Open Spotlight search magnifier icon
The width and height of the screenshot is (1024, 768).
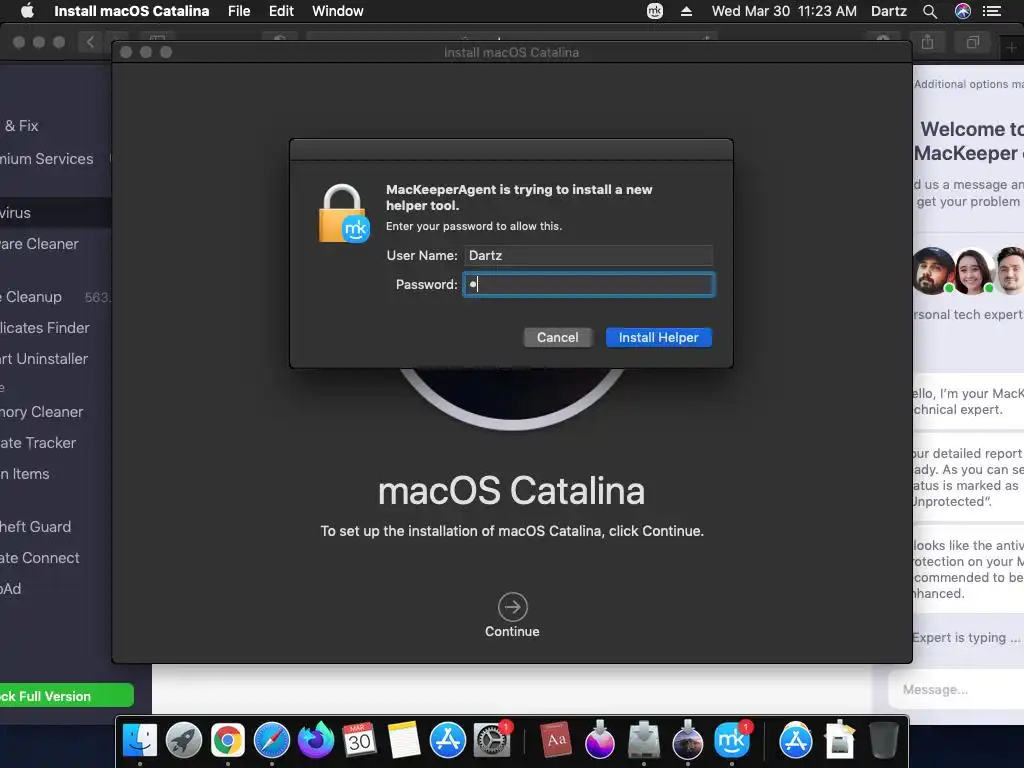pyautogui.click(x=930, y=11)
